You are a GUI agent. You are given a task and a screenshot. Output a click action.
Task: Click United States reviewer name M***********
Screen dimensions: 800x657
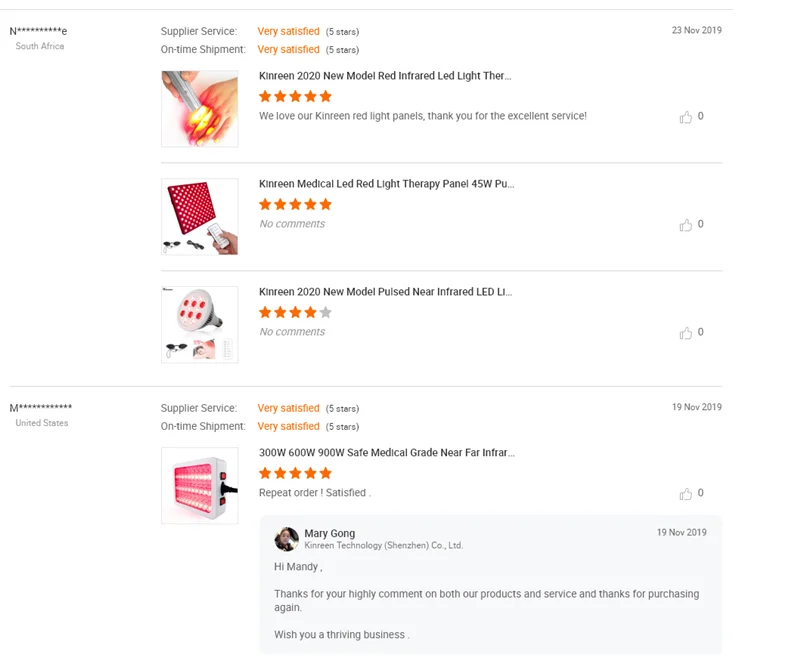(x=41, y=408)
